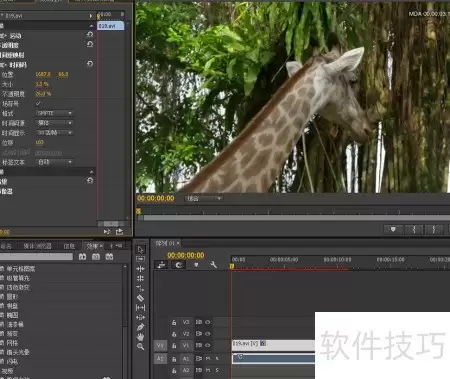
Task: Add a marker in program monitor
Action: [x=393, y=229]
